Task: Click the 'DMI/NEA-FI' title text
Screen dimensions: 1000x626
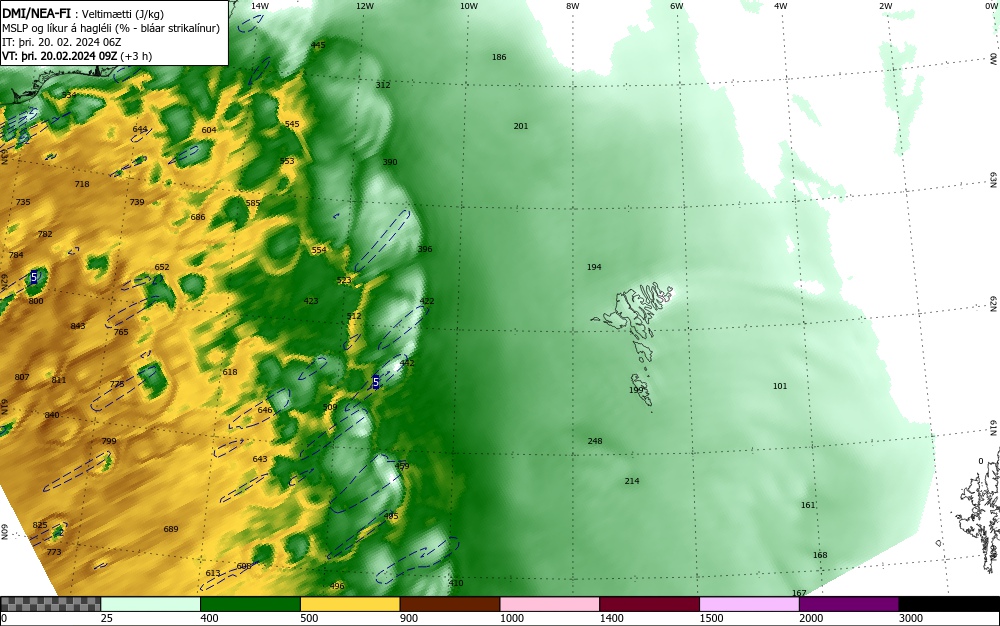Action: pos(36,12)
